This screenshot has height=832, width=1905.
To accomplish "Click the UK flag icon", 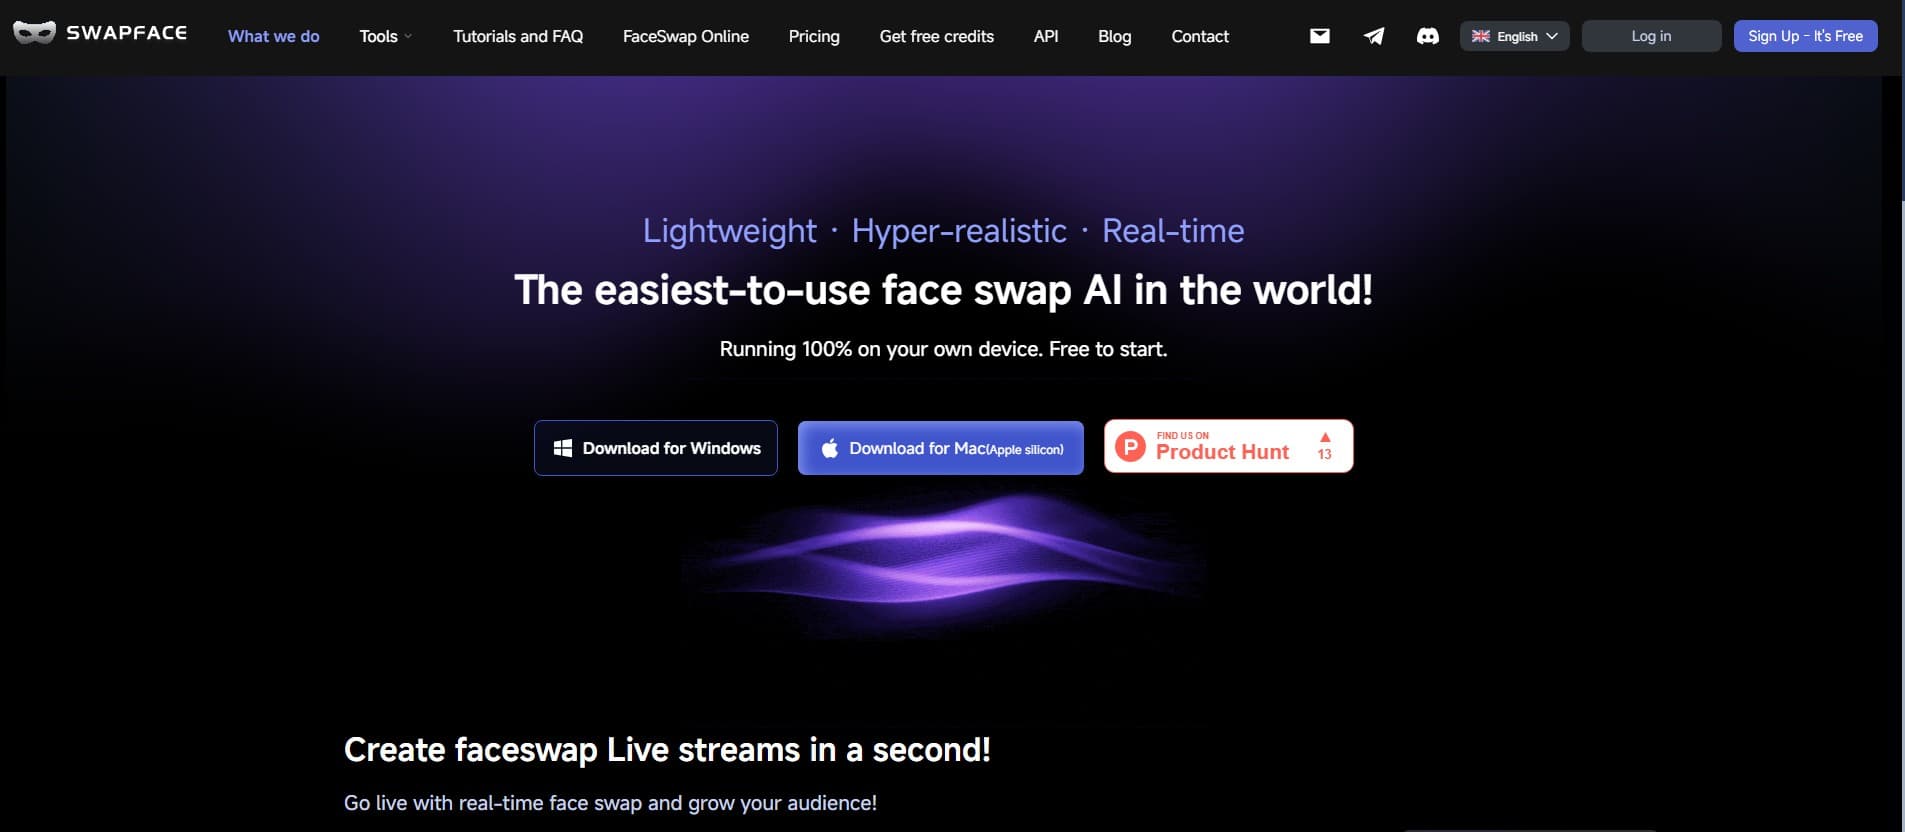I will 1481,36.
